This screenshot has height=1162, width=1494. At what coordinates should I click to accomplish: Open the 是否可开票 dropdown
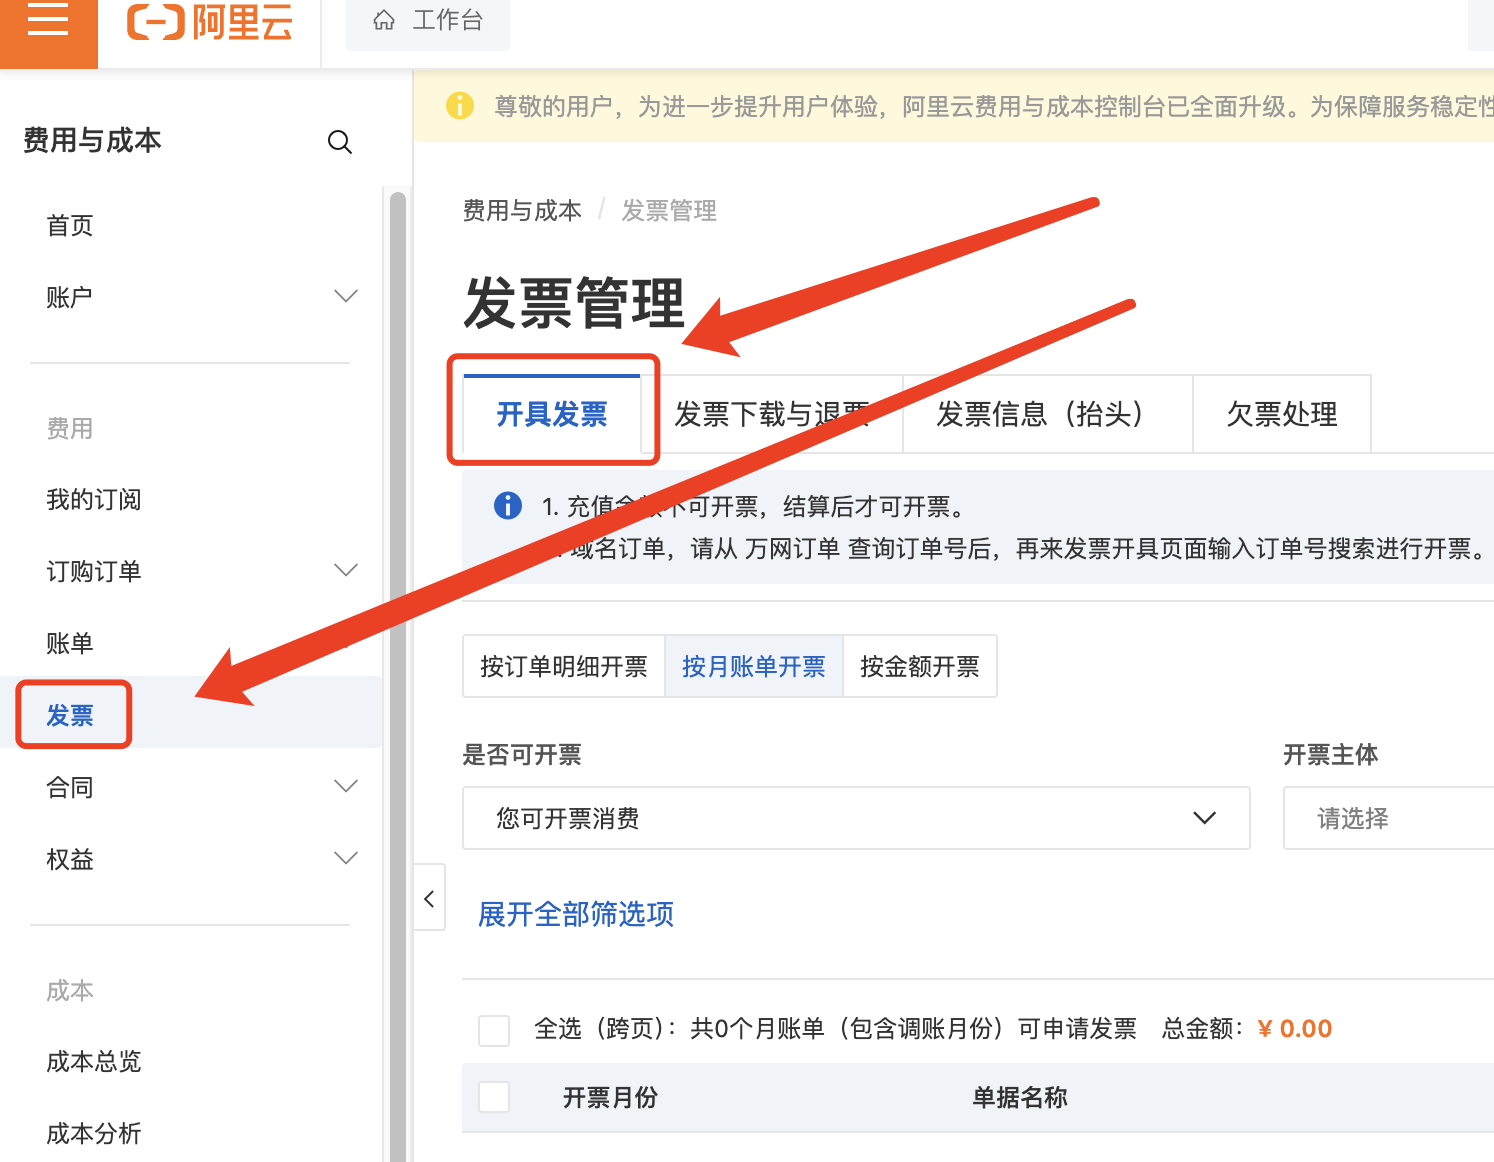[856, 818]
